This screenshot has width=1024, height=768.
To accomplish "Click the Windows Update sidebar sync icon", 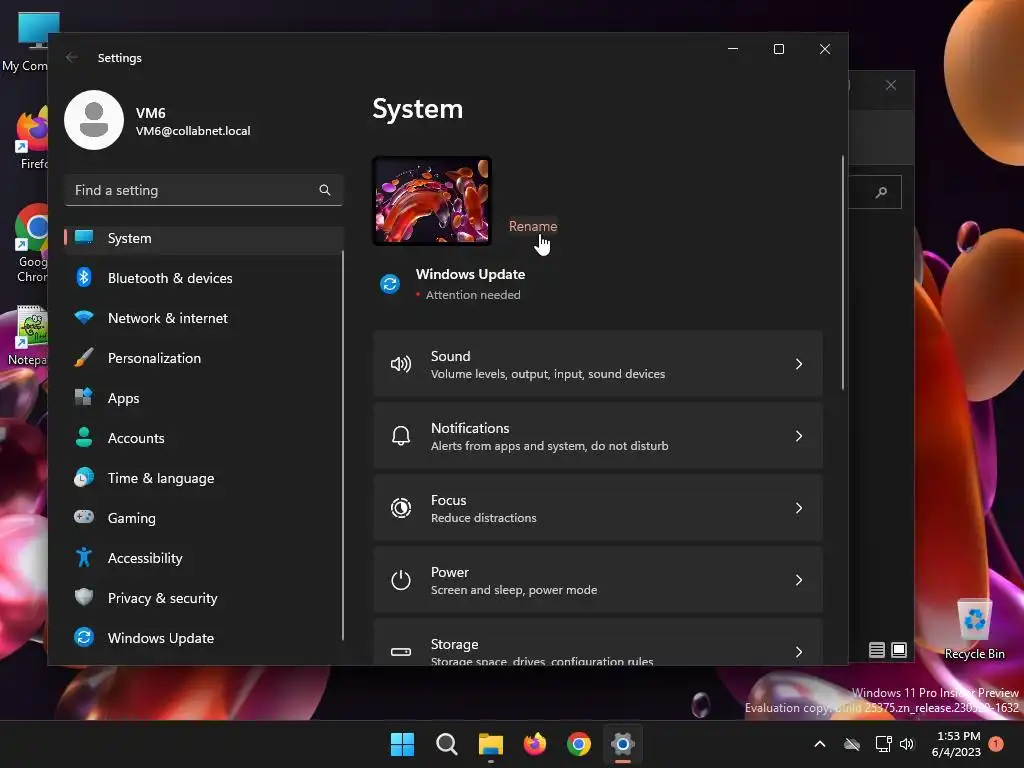I will pyautogui.click(x=84, y=637).
